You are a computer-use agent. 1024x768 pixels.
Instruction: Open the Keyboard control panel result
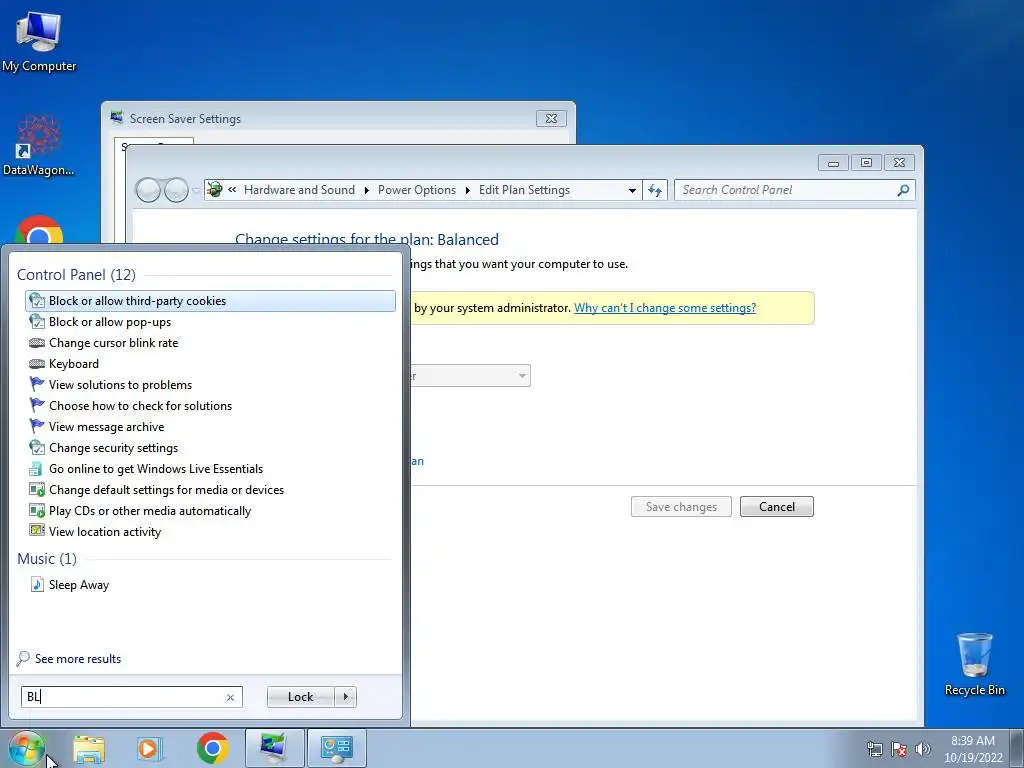[210, 364]
